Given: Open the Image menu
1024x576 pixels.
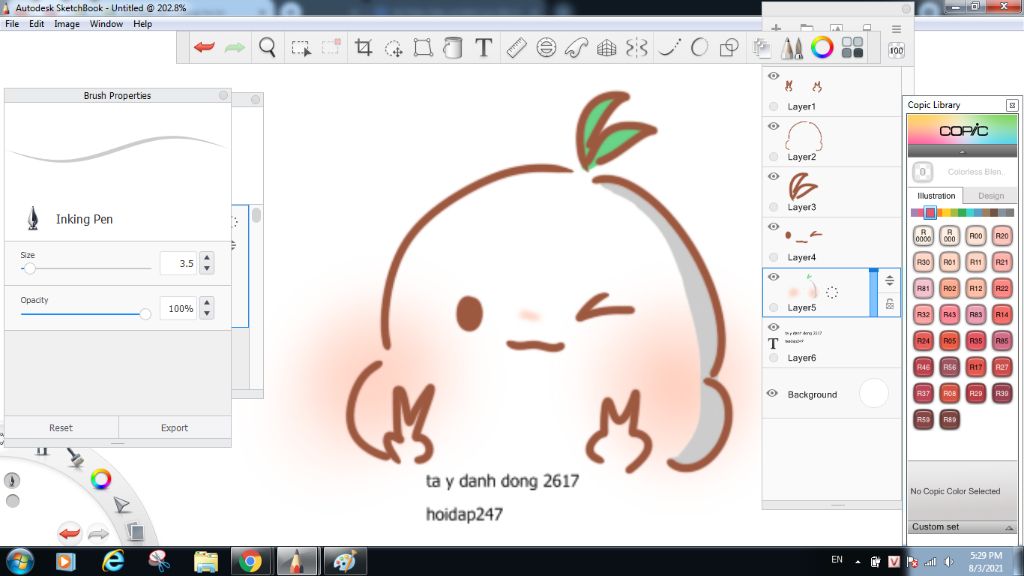Looking at the screenshot, I should click(x=67, y=24).
